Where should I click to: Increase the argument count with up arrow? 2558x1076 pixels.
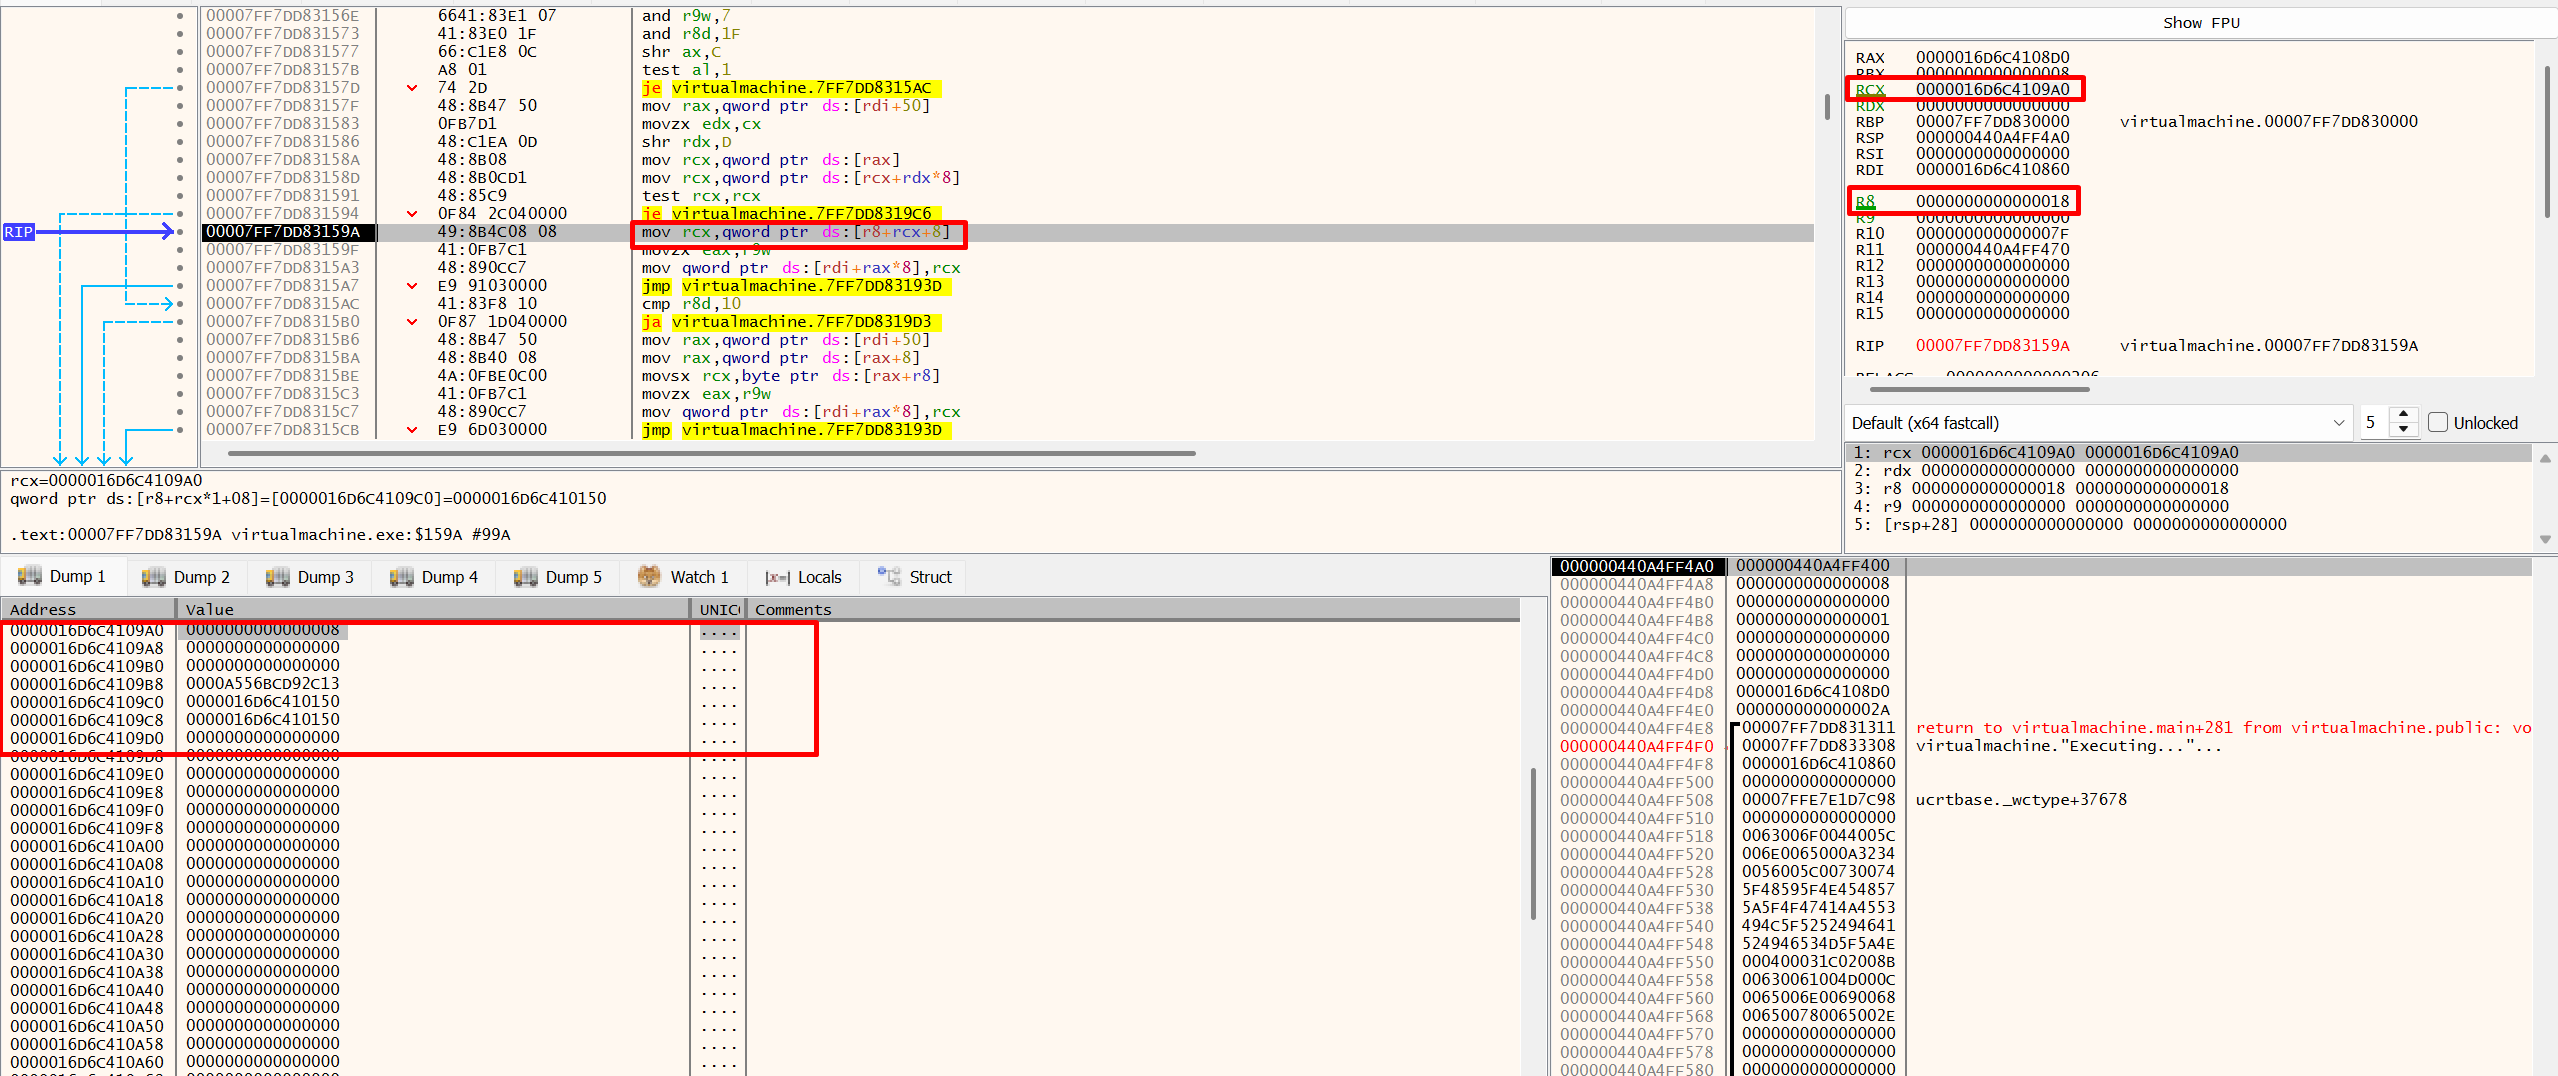tap(2404, 415)
